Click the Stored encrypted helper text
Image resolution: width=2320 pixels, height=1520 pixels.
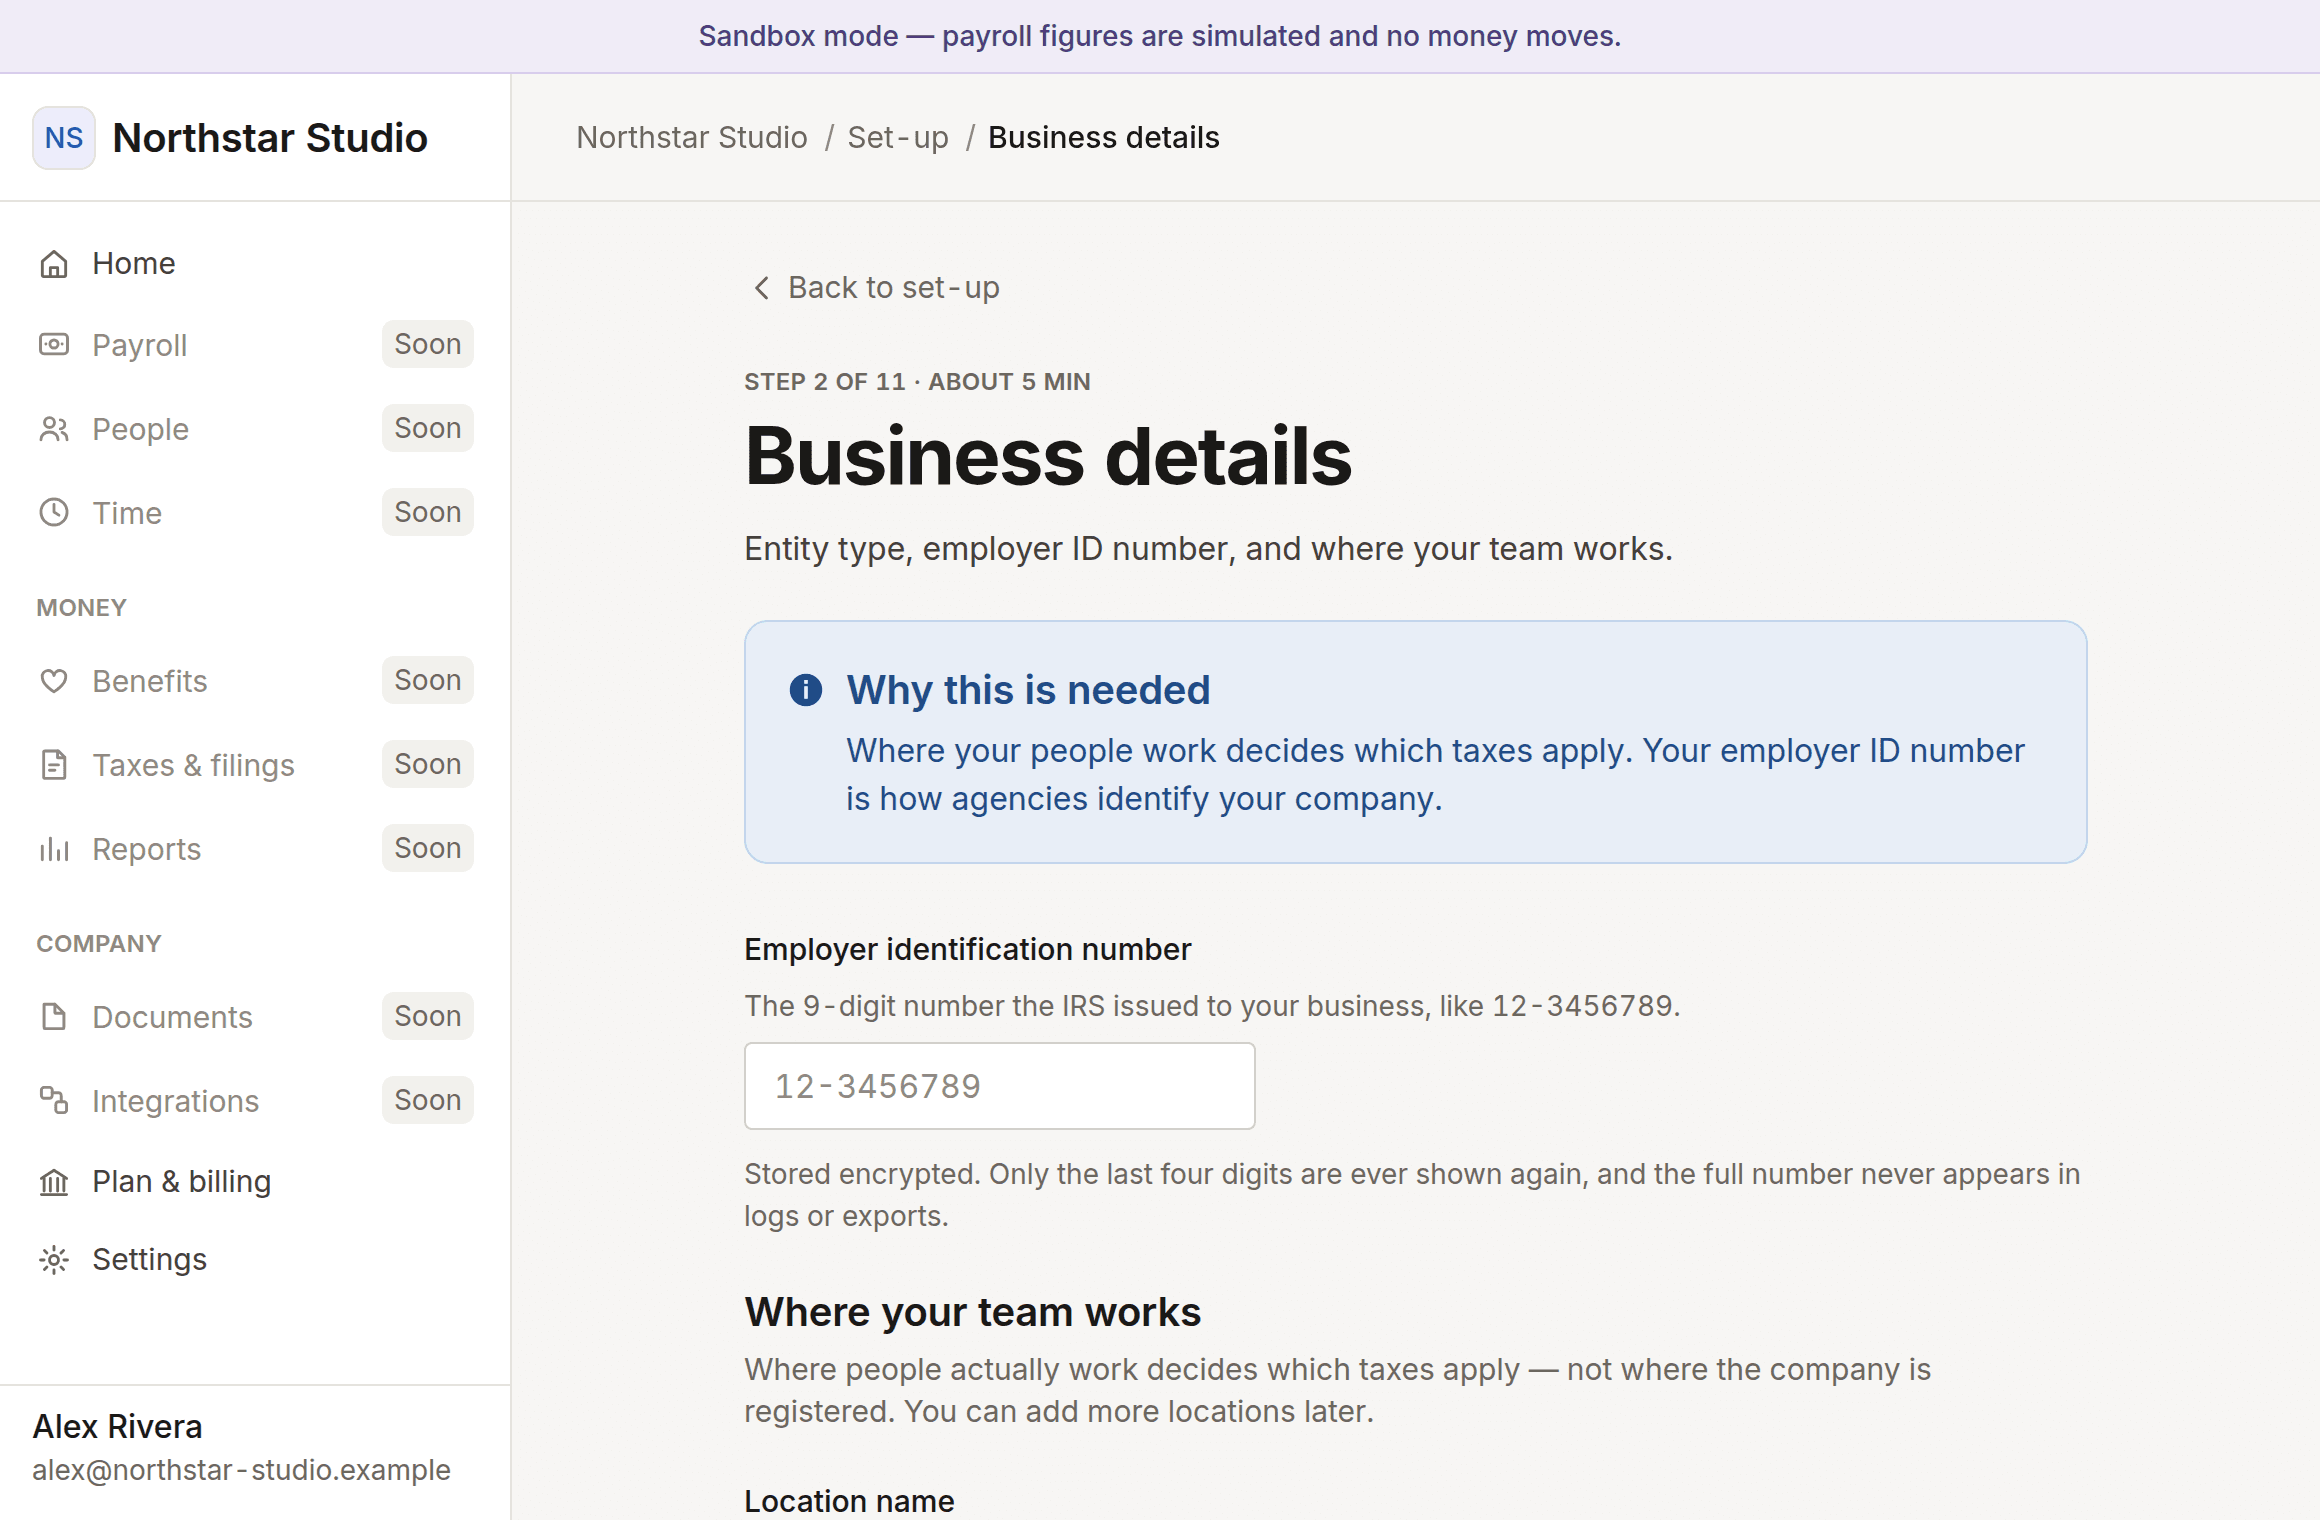(1412, 1195)
